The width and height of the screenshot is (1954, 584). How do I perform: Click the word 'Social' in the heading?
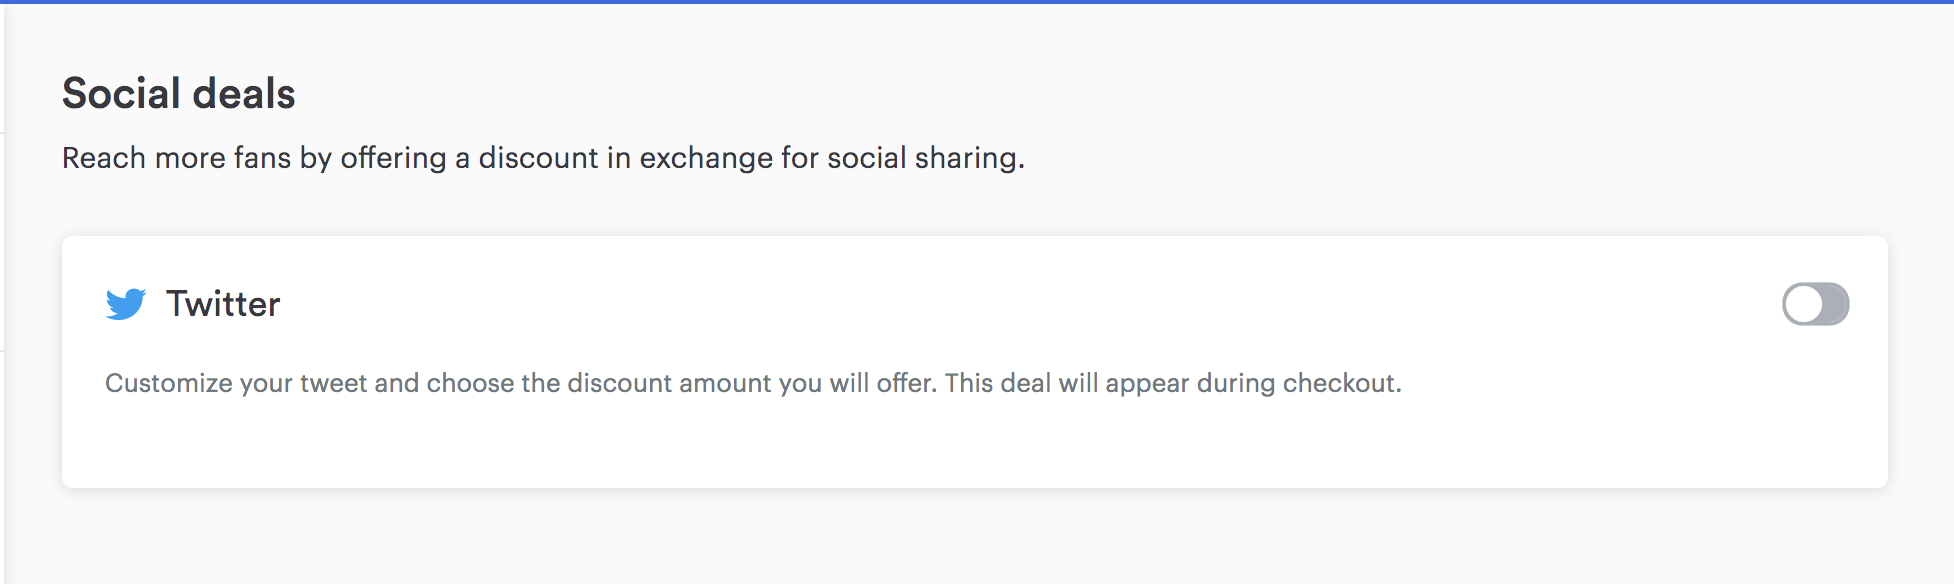click(121, 93)
